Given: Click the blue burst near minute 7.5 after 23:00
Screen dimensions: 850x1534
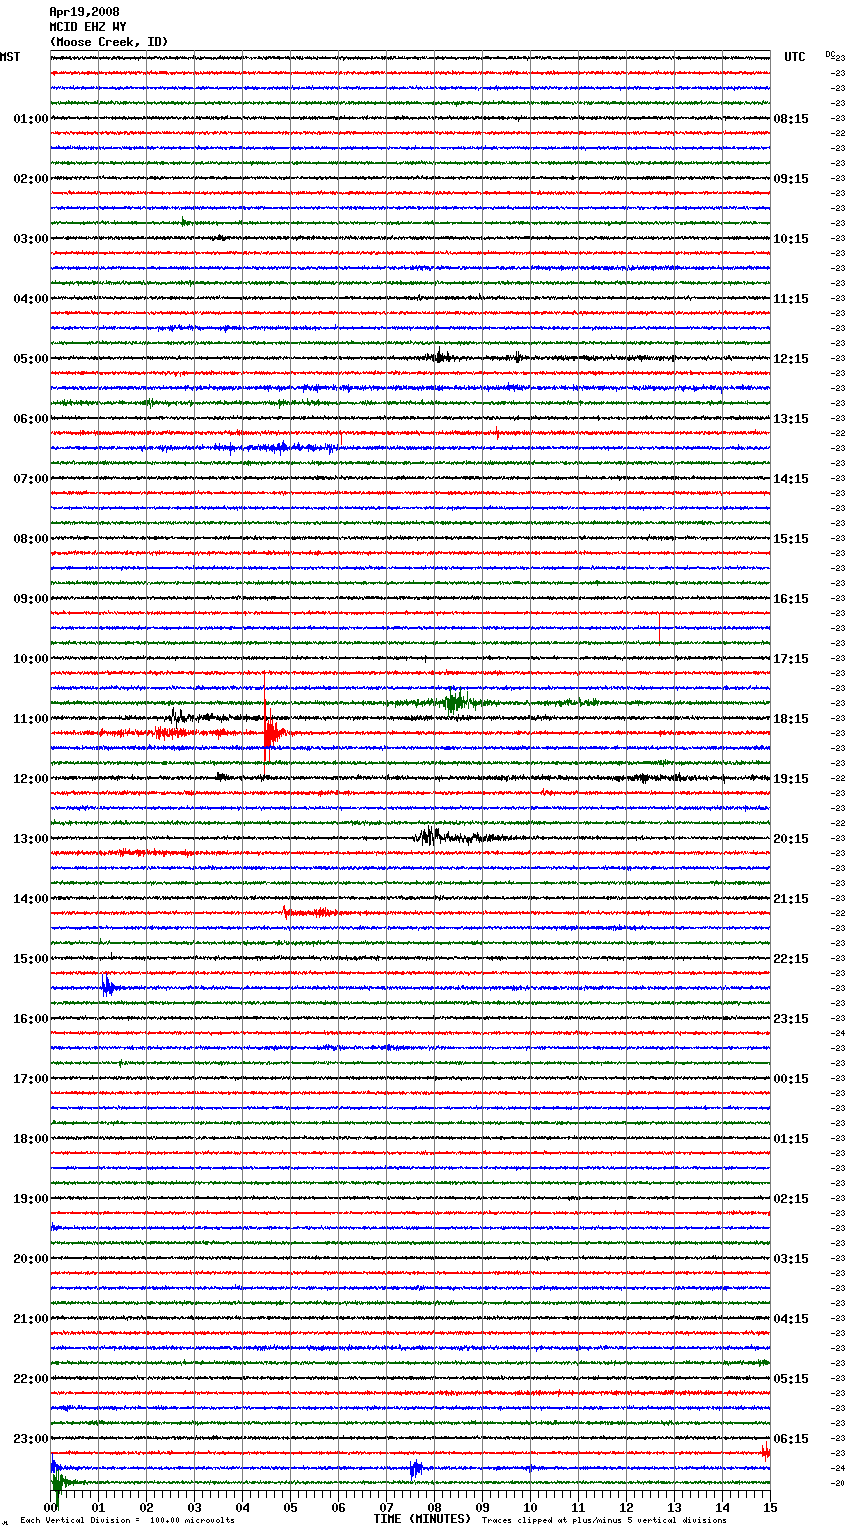Looking at the screenshot, I should click(416, 1468).
